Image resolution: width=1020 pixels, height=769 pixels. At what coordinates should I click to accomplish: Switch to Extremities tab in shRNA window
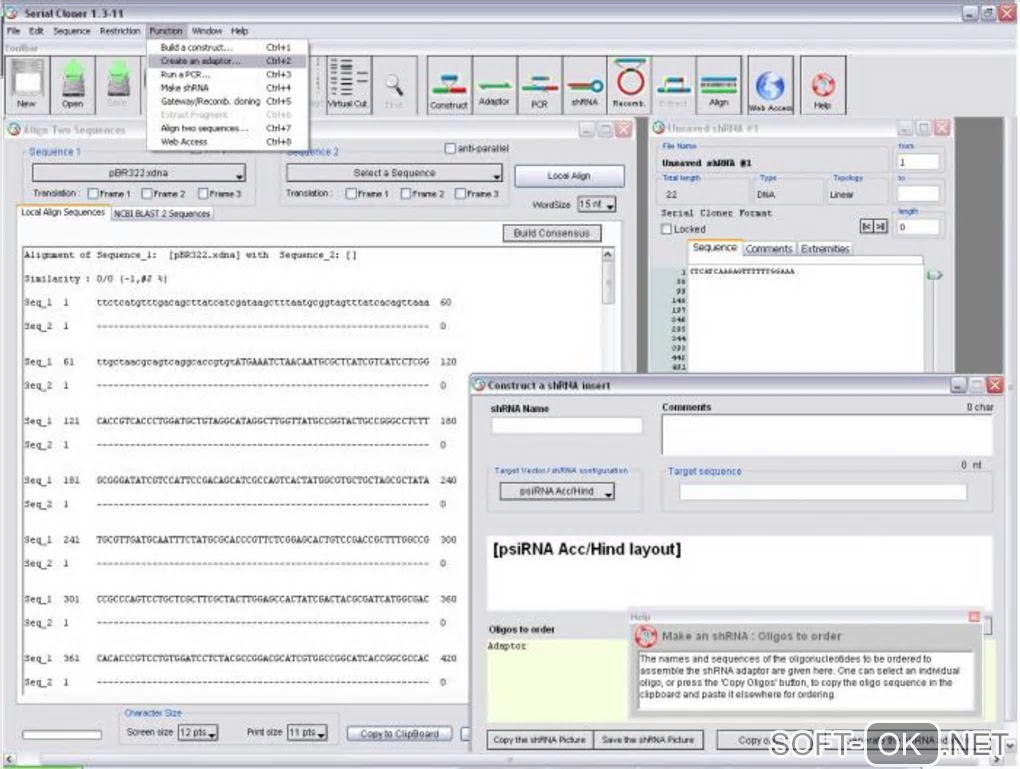[x=825, y=249]
